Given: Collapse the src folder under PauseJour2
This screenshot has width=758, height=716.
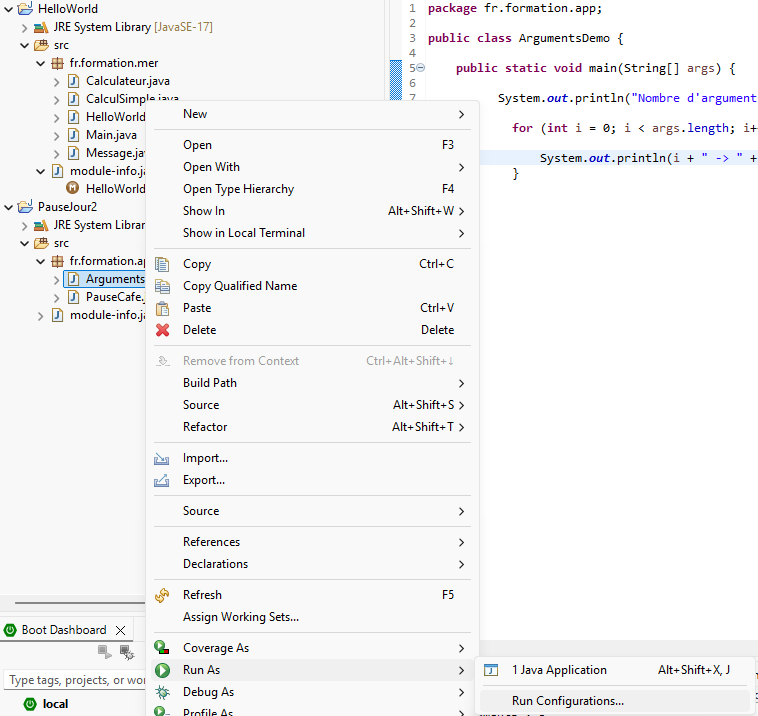Looking at the screenshot, I should click(24, 243).
